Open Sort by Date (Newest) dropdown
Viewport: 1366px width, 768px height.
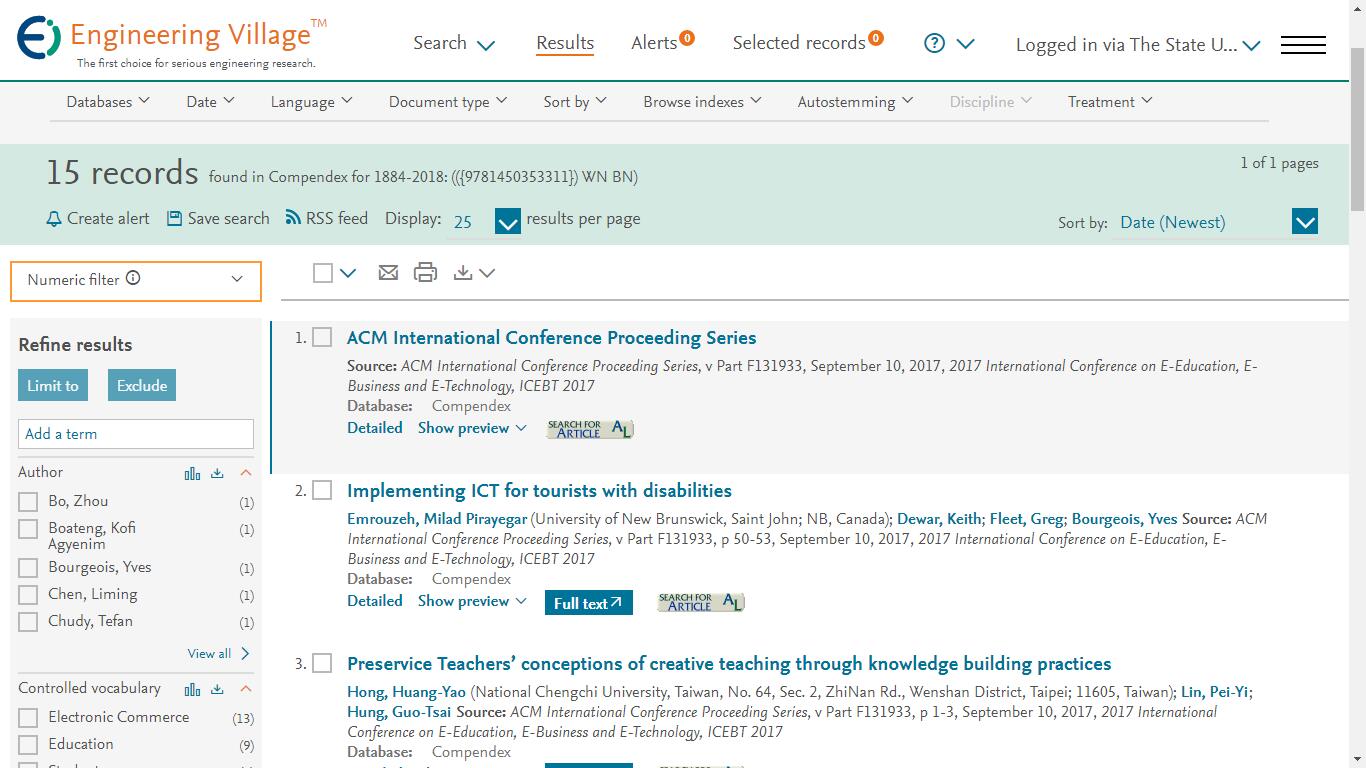click(1305, 221)
